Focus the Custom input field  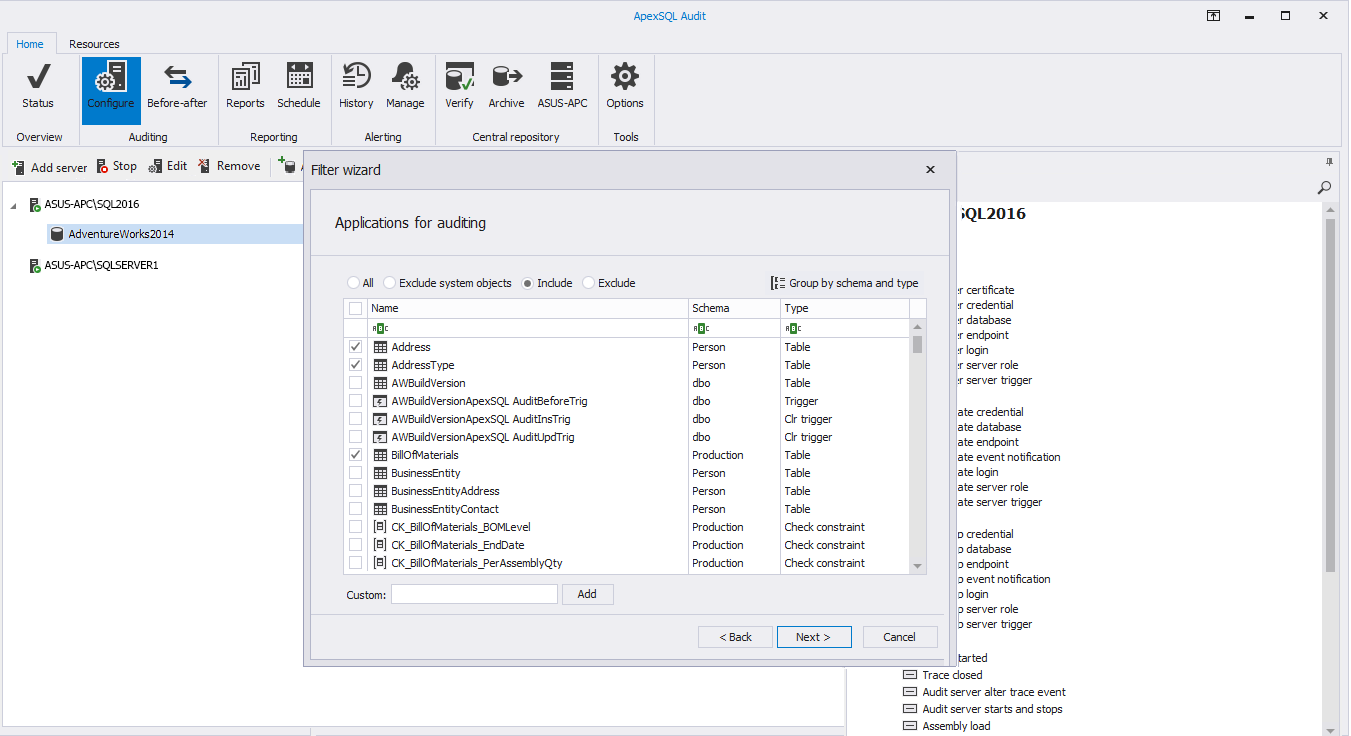point(474,594)
